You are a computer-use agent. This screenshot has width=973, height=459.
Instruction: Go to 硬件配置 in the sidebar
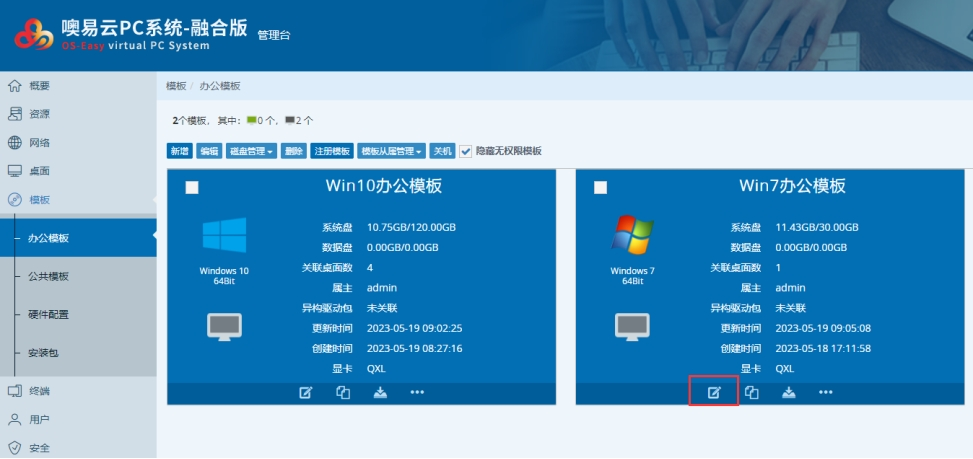(x=48, y=314)
